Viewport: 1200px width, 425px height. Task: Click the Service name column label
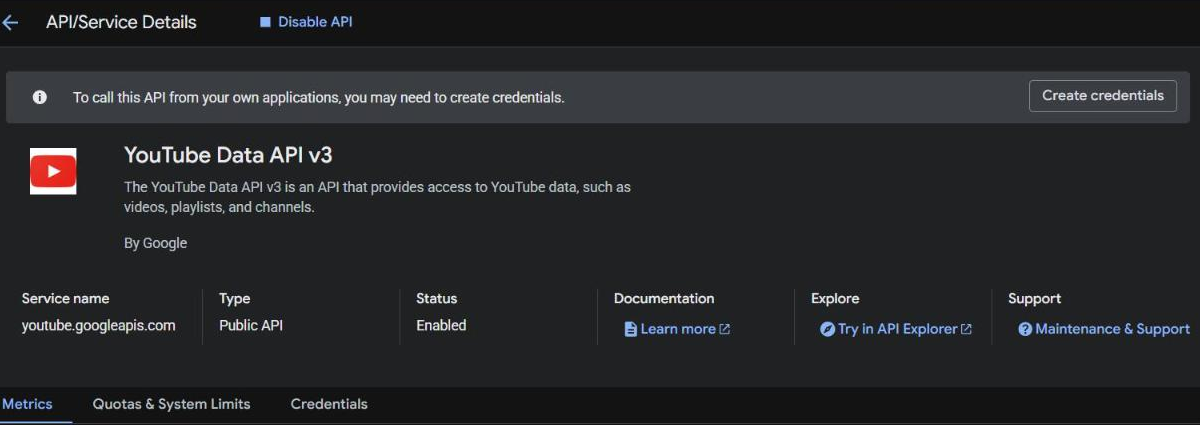(66, 299)
